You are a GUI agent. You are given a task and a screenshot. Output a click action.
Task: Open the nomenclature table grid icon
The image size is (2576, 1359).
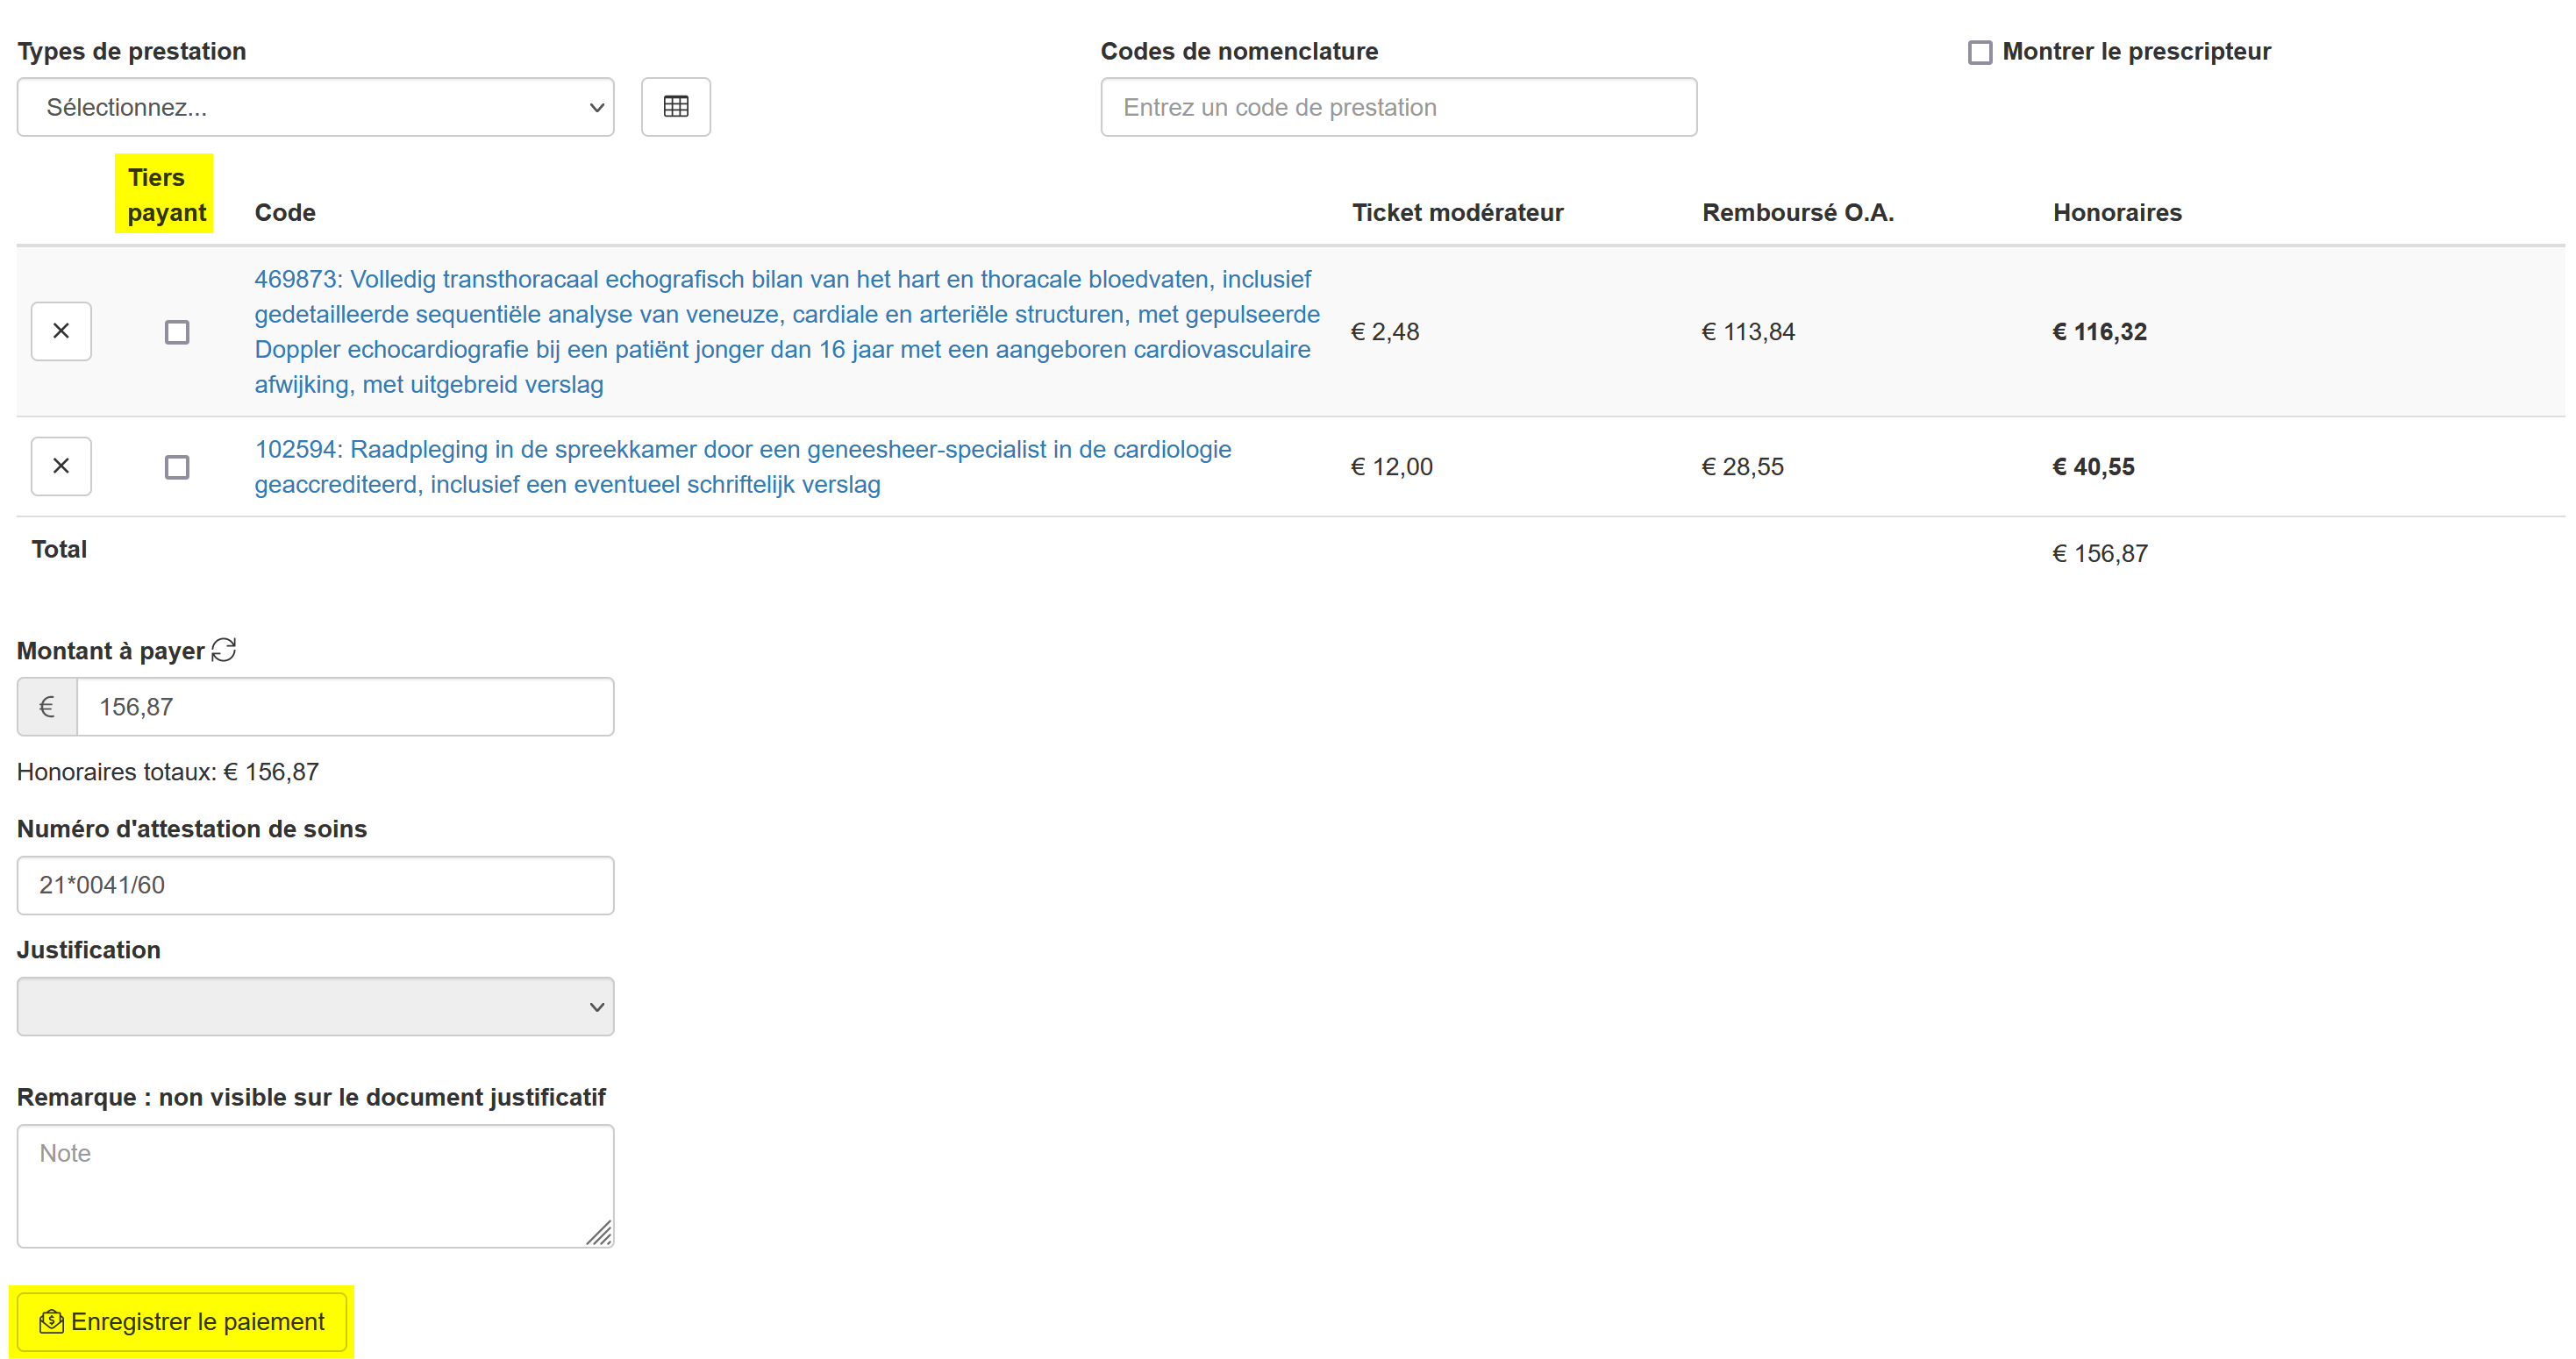click(675, 107)
